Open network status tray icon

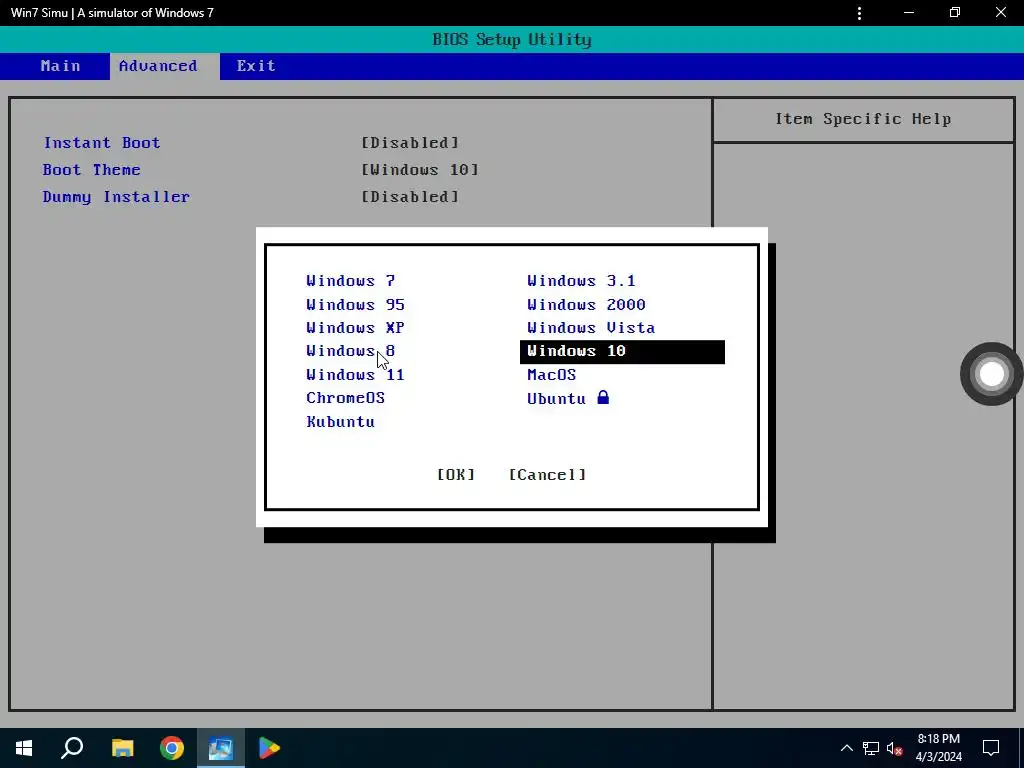871,748
